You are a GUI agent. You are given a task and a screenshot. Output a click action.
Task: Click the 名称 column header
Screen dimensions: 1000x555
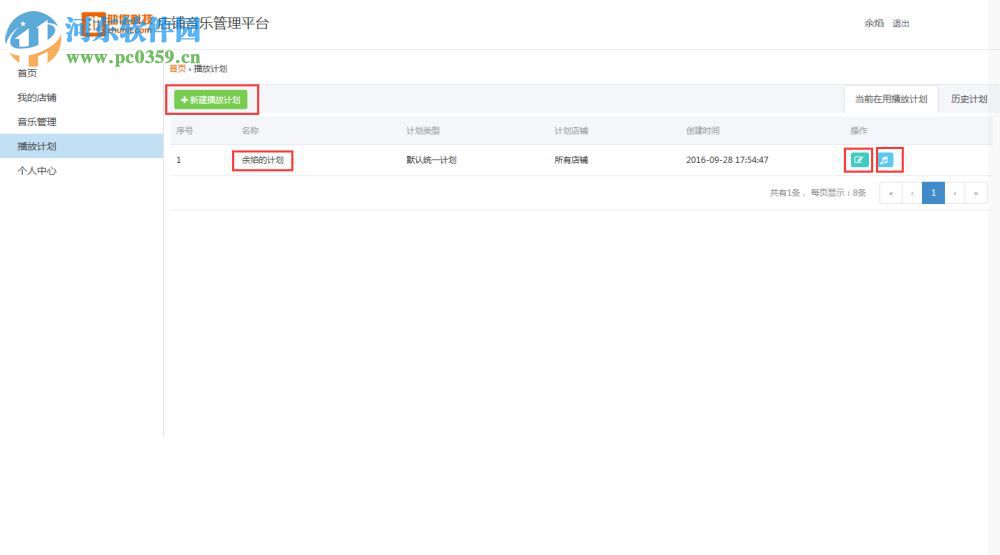click(250, 131)
